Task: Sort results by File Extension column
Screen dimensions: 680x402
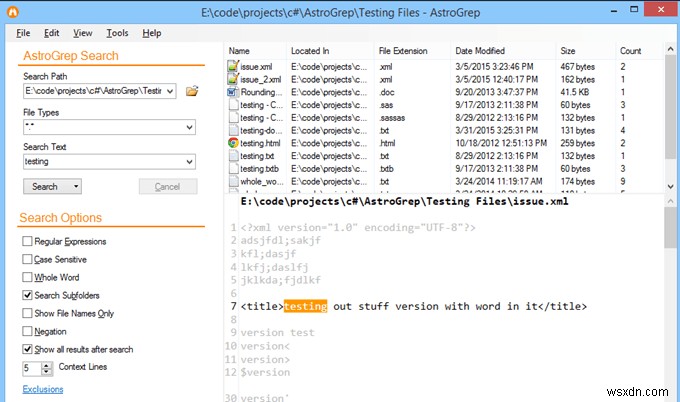Action: pos(412,51)
